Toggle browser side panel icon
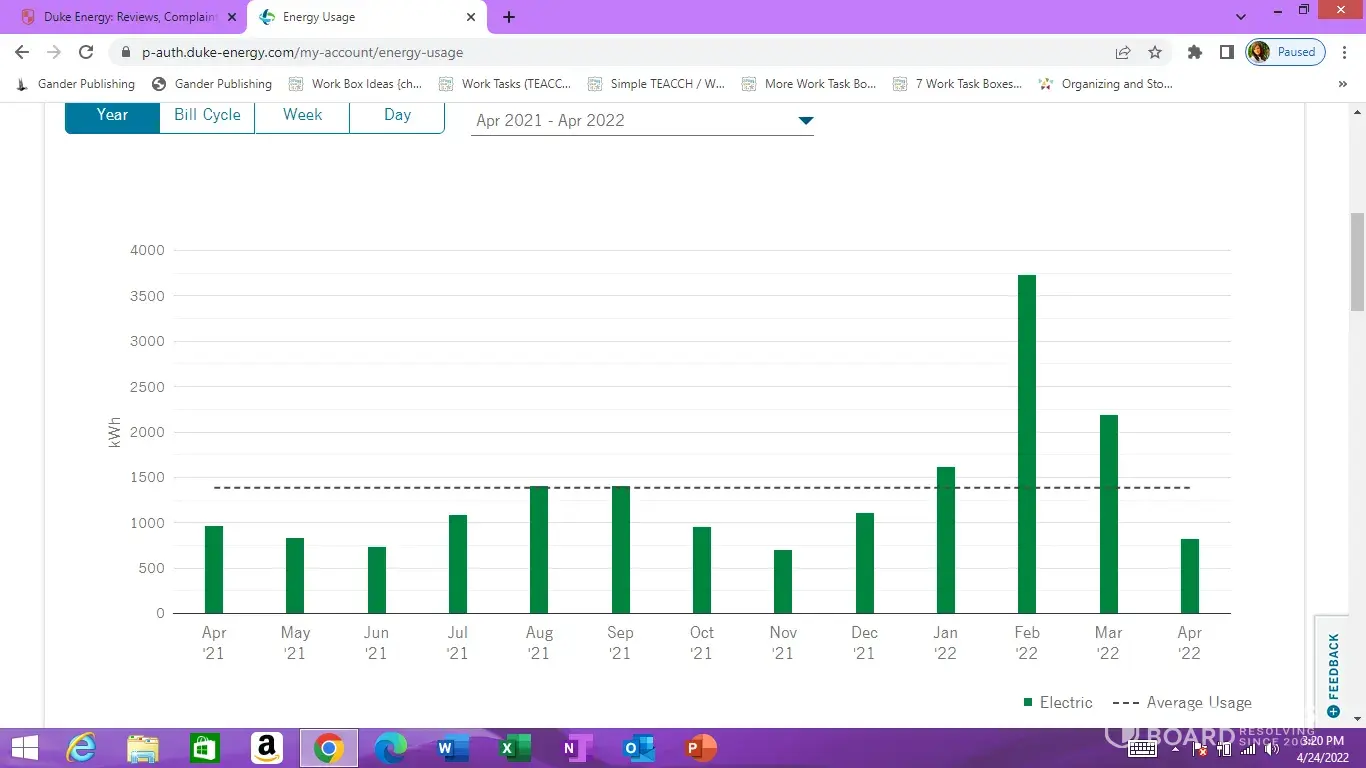This screenshot has width=1366, height=768. click(1226, 52)
